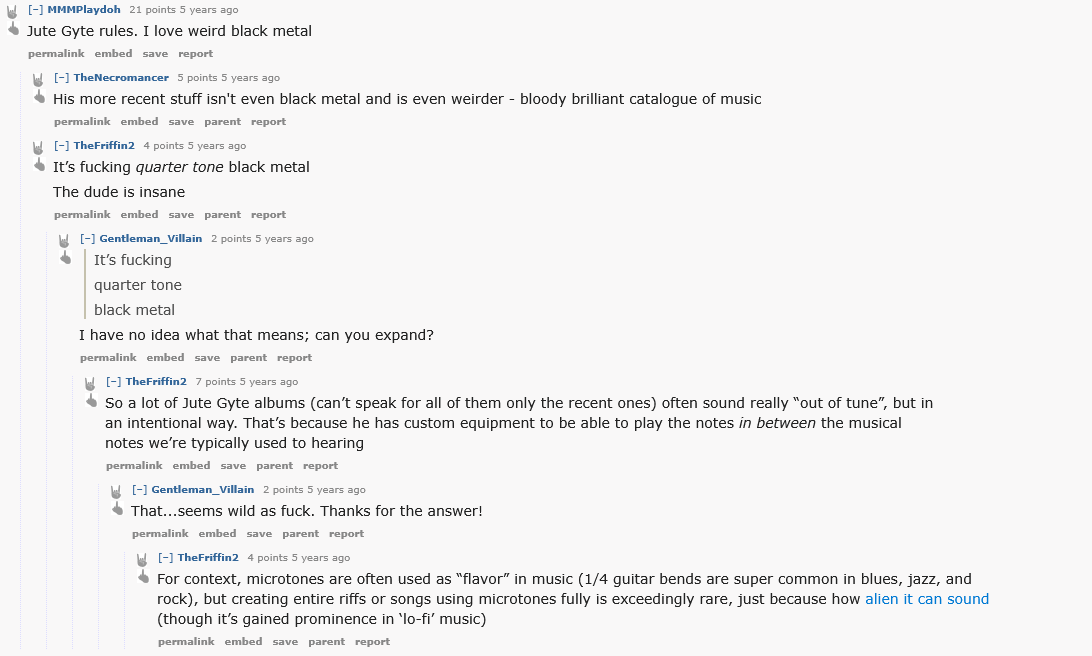Image resolution: width=1092 pixels, height=656 pixels.
Task: Upvote MMMPlaydoh's Jute Gyte comment
Action: (12, 13)
